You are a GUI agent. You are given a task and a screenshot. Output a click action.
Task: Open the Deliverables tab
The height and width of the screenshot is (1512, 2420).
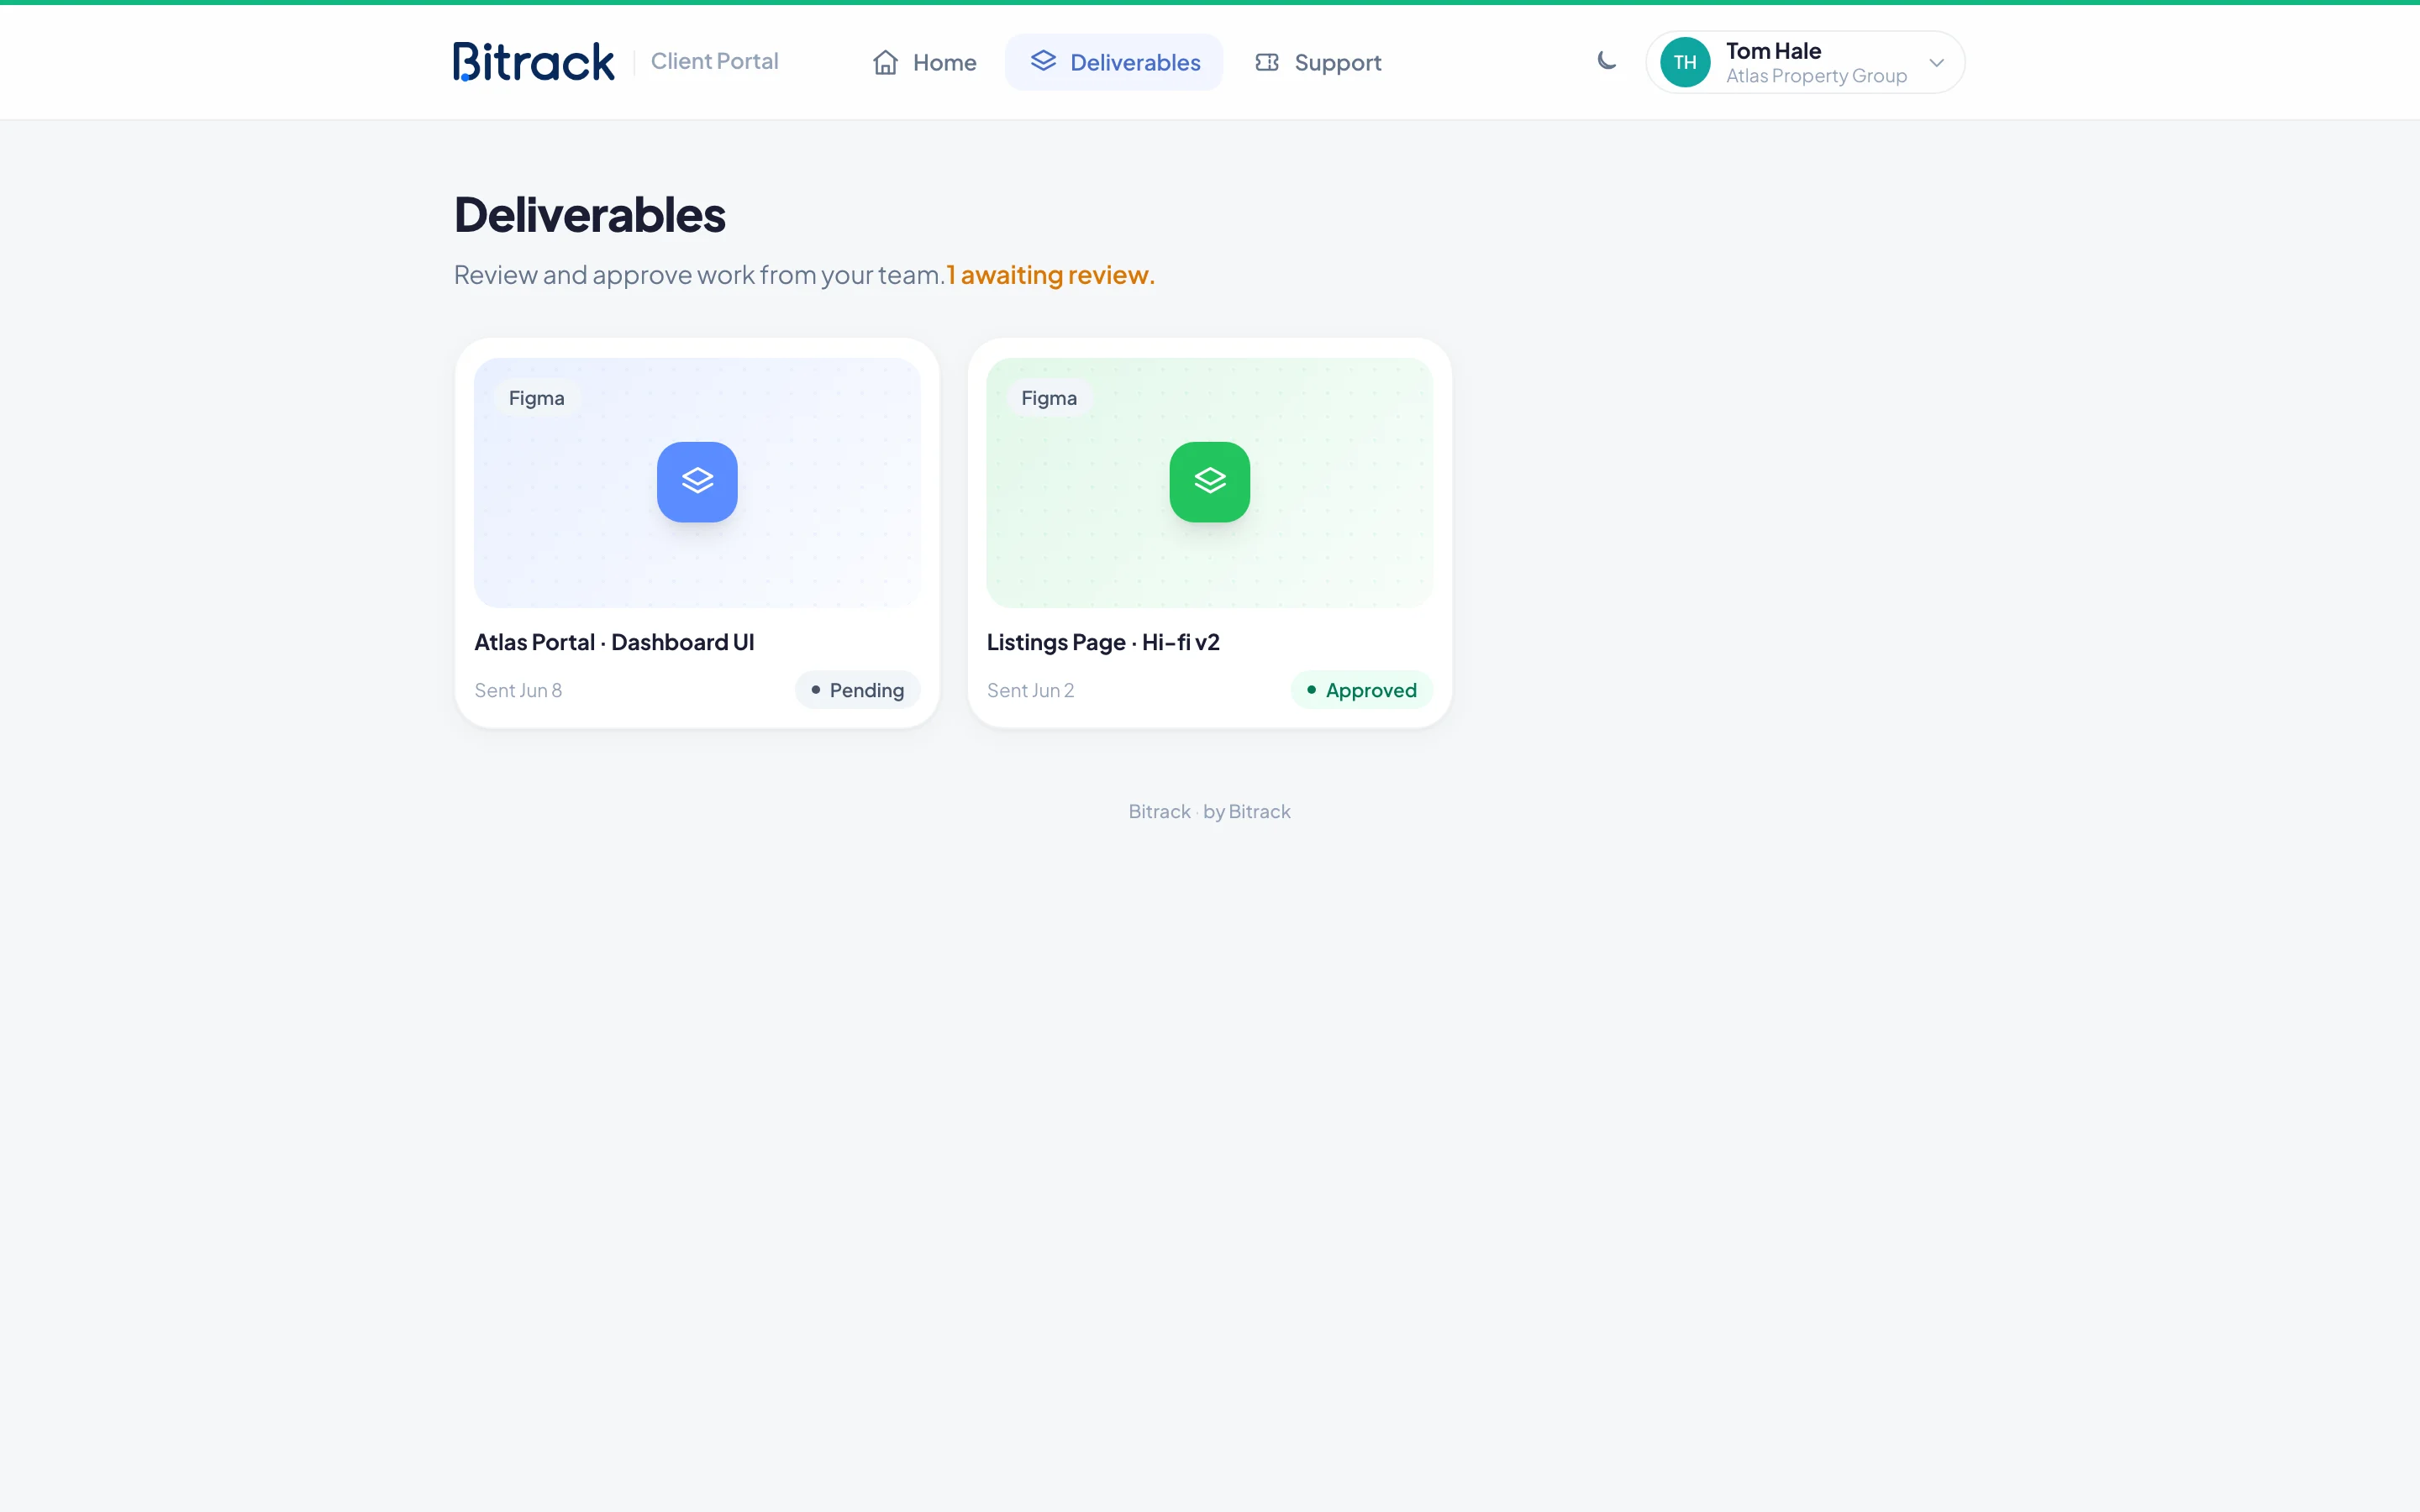tap(1114, 62)
